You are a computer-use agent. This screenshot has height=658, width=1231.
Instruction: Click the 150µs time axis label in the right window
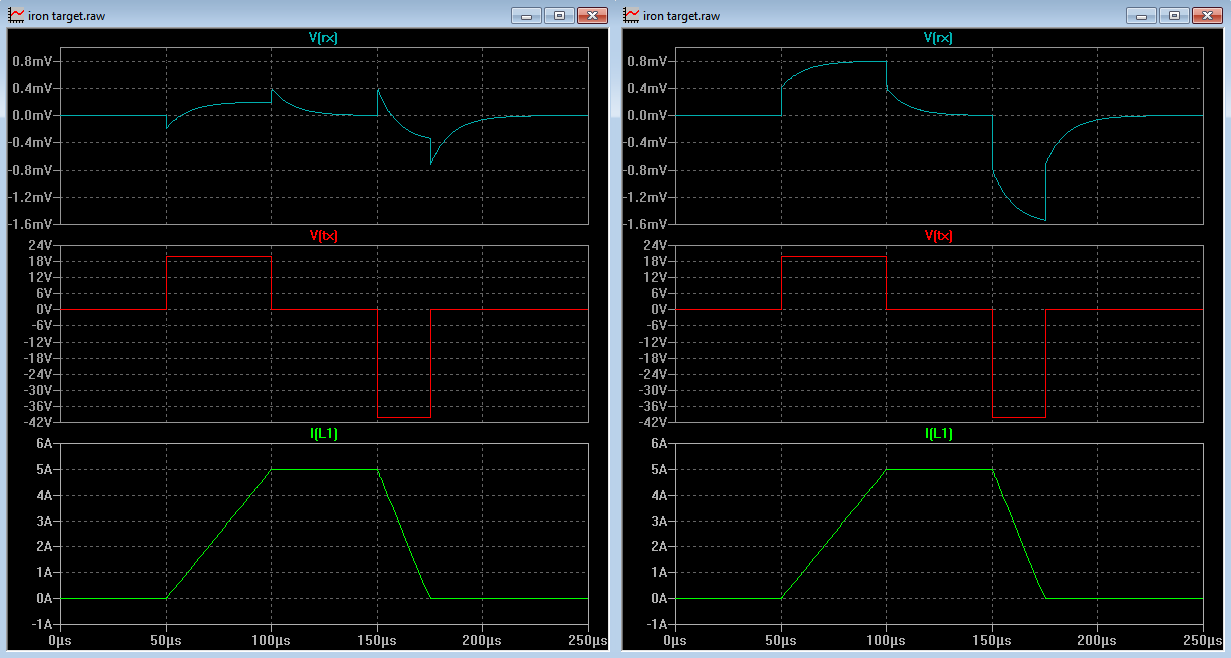992,639
